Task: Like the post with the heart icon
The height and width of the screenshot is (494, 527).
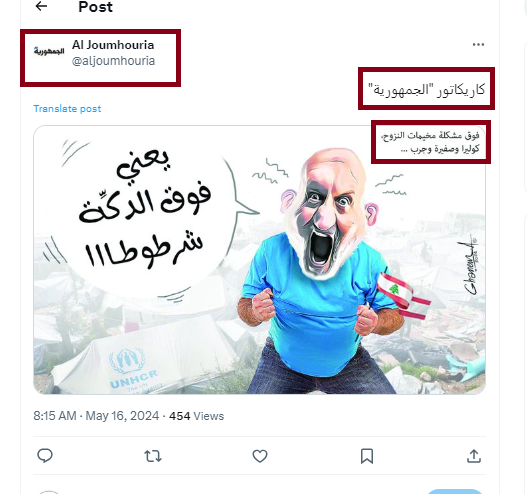Action: click(260, 456)
